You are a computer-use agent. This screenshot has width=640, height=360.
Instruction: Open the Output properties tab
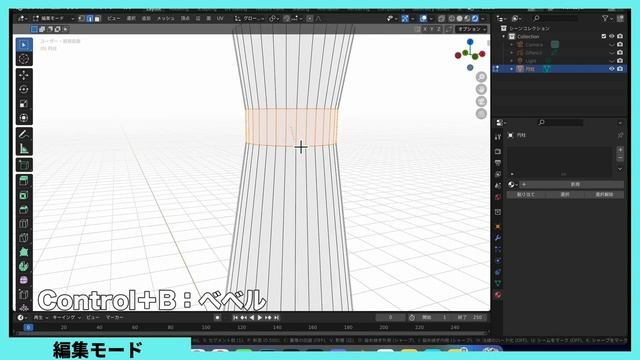(x=498, y=163)
